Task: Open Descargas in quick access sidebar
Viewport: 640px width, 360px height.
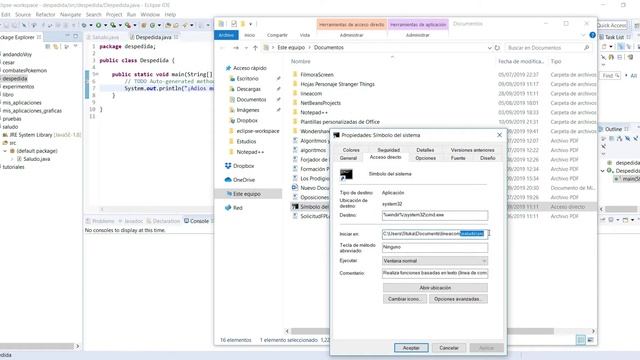Action: click(x=248, y=89)
